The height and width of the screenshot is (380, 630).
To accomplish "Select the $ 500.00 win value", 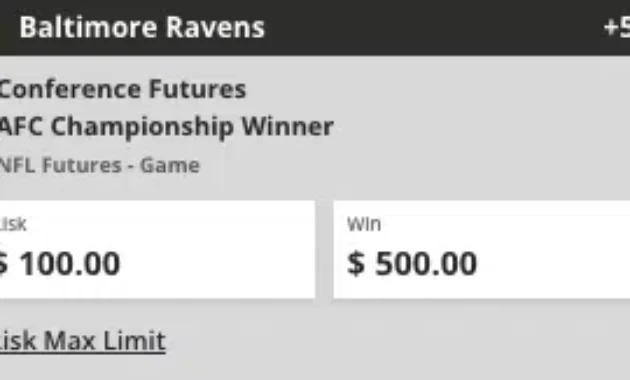I will 412,264.
